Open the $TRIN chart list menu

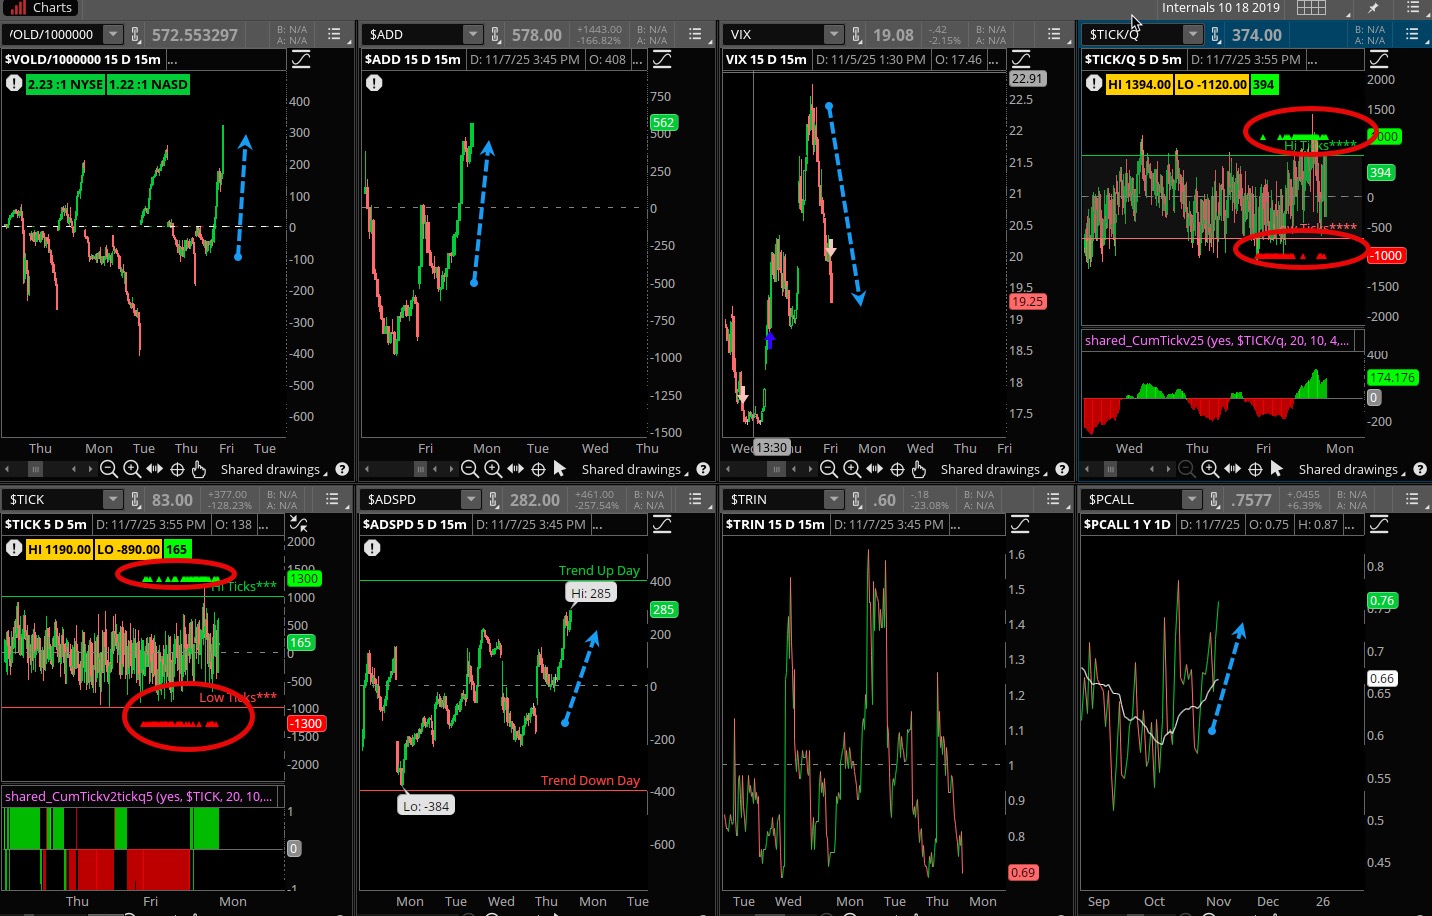[x=1053, y=499]
